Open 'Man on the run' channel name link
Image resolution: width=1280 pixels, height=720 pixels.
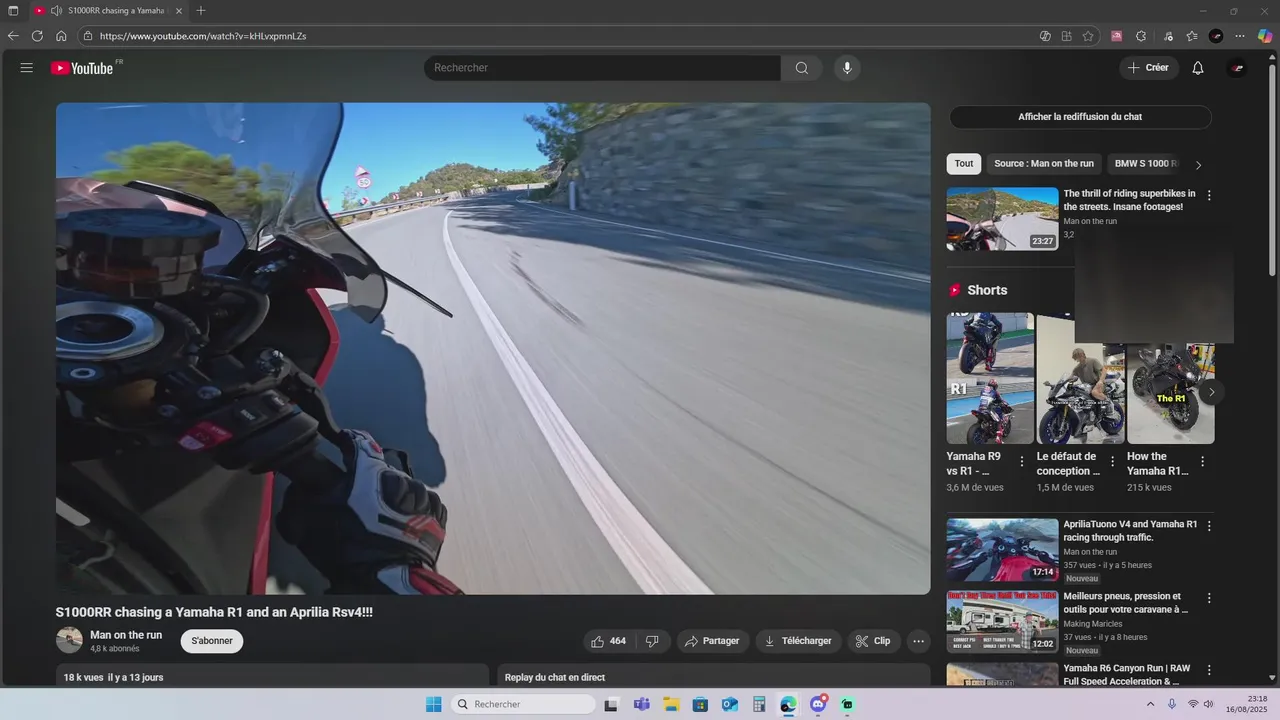(x=126, y=635)
